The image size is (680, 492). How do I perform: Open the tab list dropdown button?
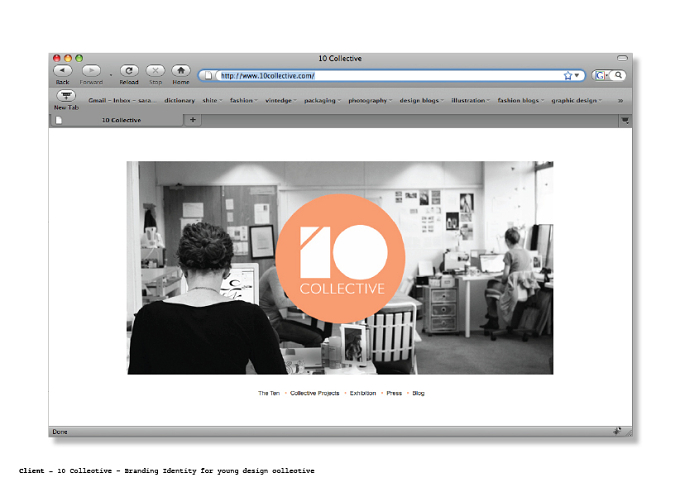(625, 120)
